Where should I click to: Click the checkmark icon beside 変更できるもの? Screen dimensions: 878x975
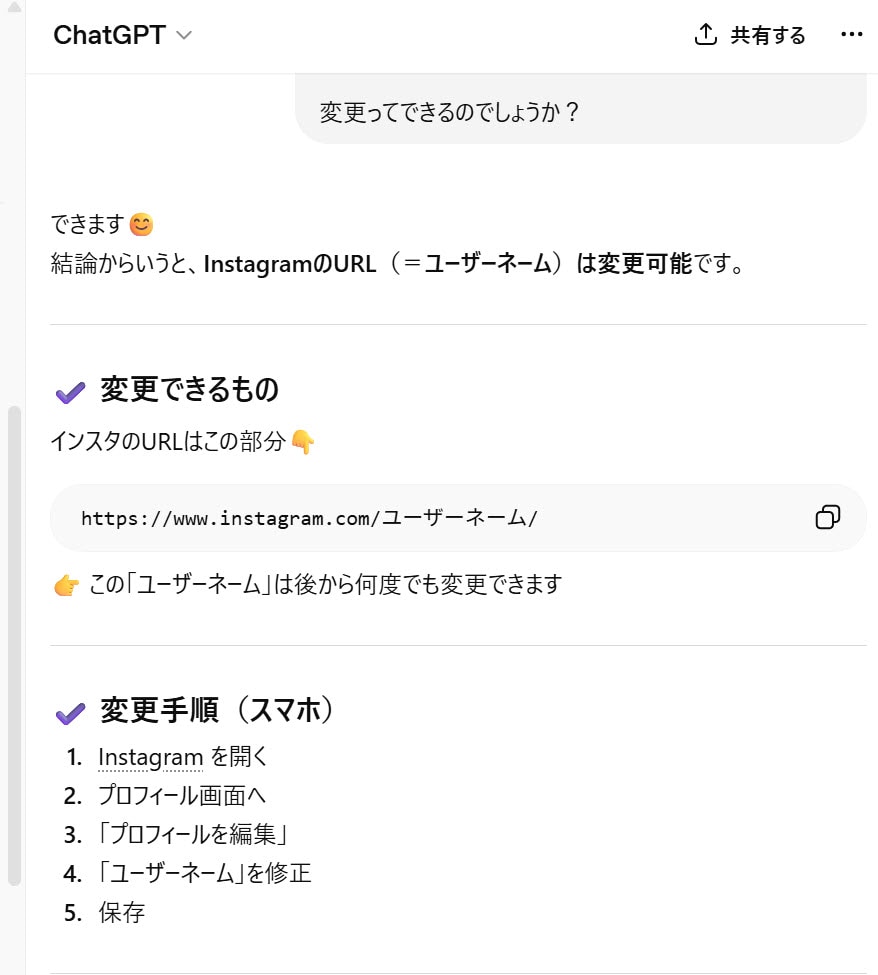tap(70, 391)
